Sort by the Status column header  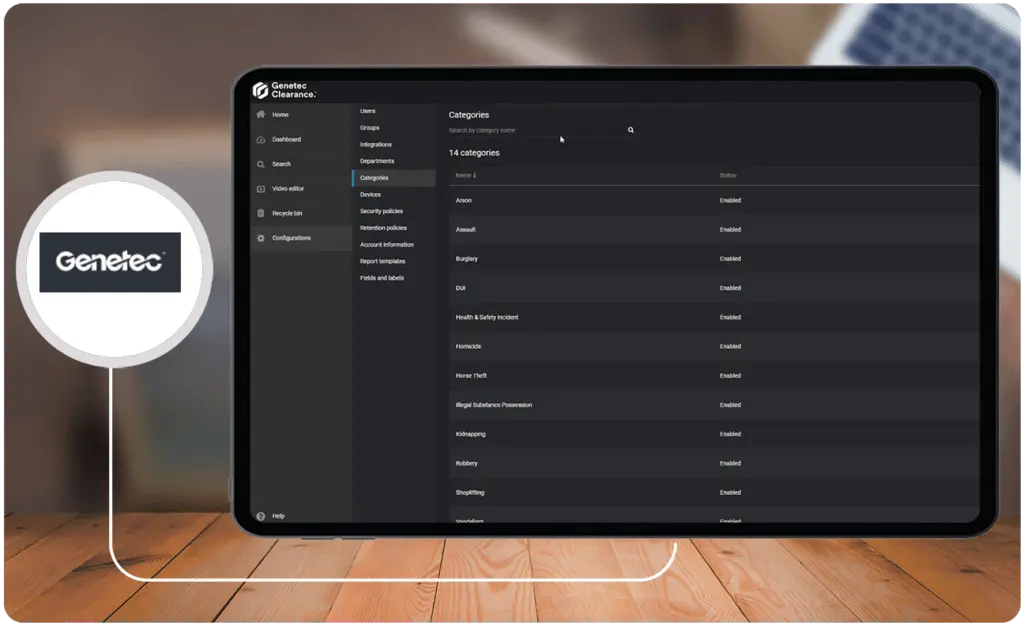tap(728, 175)
